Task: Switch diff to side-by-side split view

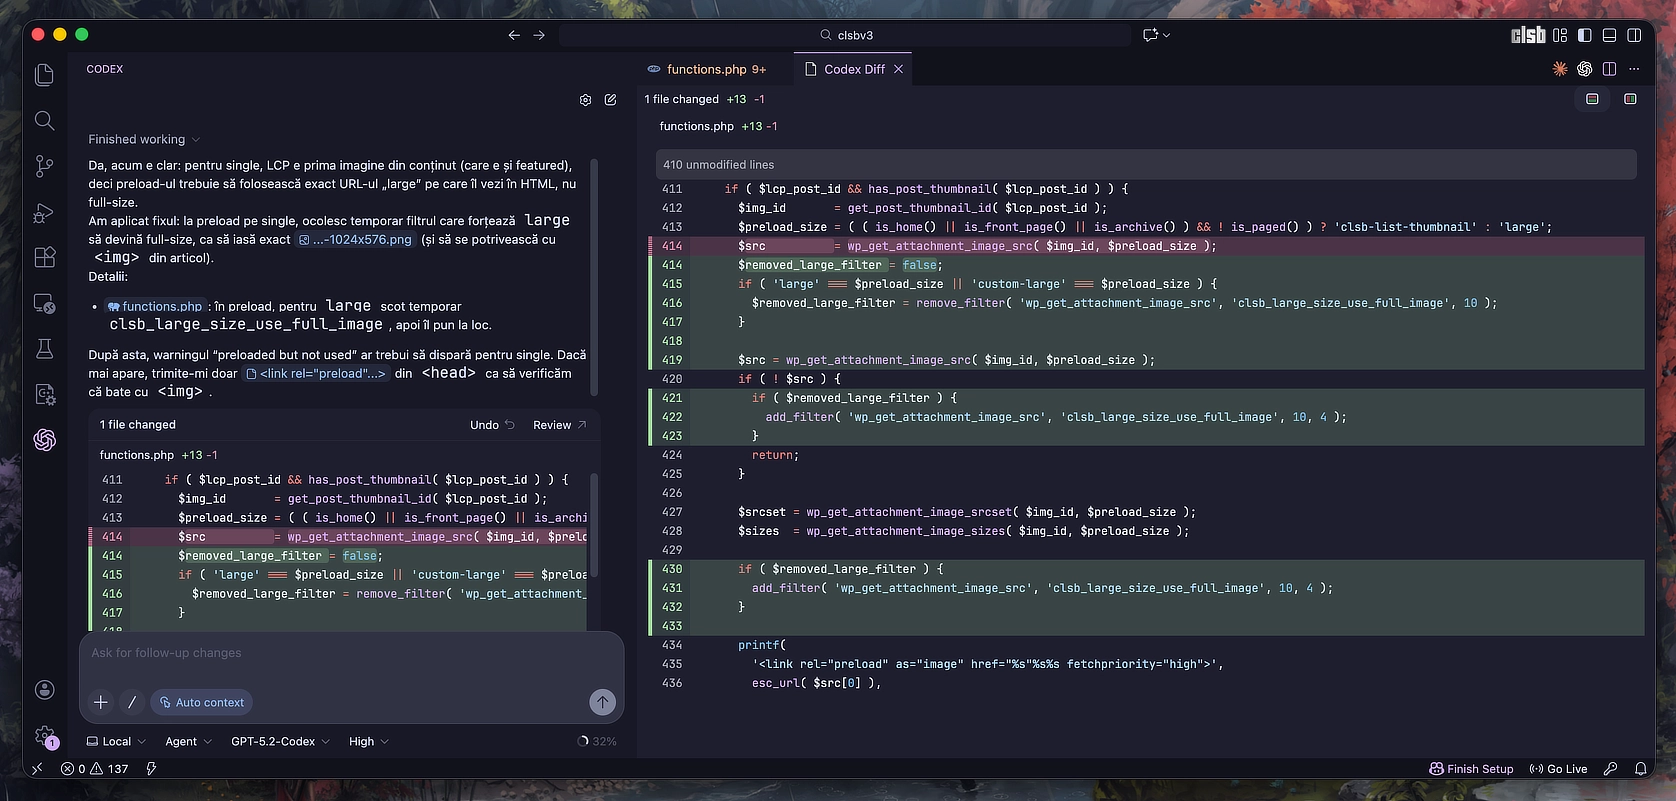Action: click(x=1630, y=99)
